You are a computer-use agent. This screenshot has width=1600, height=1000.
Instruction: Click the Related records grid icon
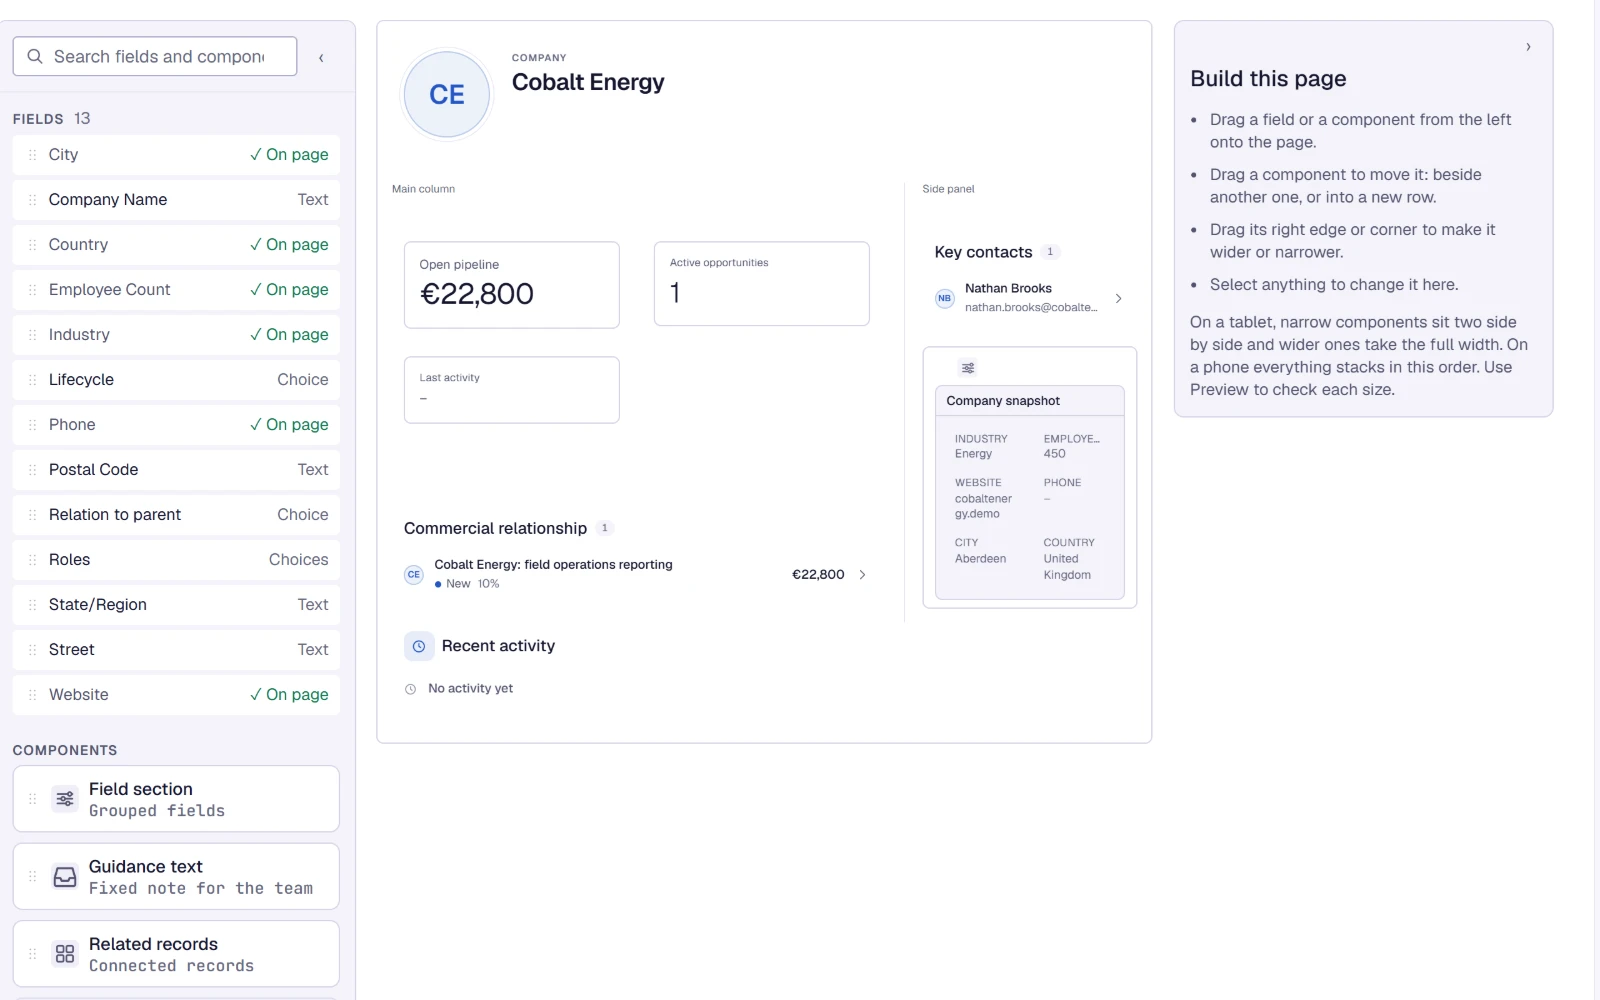pyautogui.click(x=65, y=954)
